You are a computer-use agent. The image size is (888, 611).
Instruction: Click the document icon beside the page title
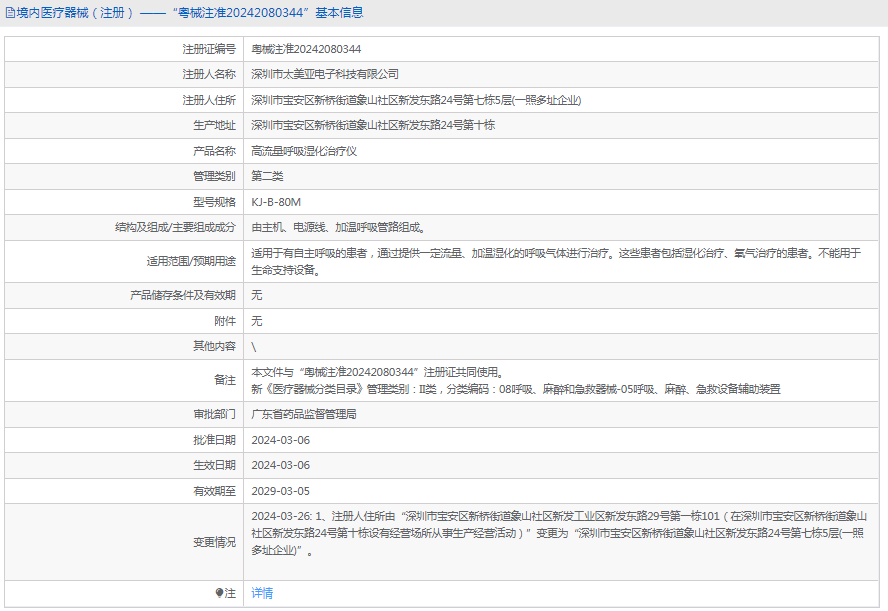(10, 12)
